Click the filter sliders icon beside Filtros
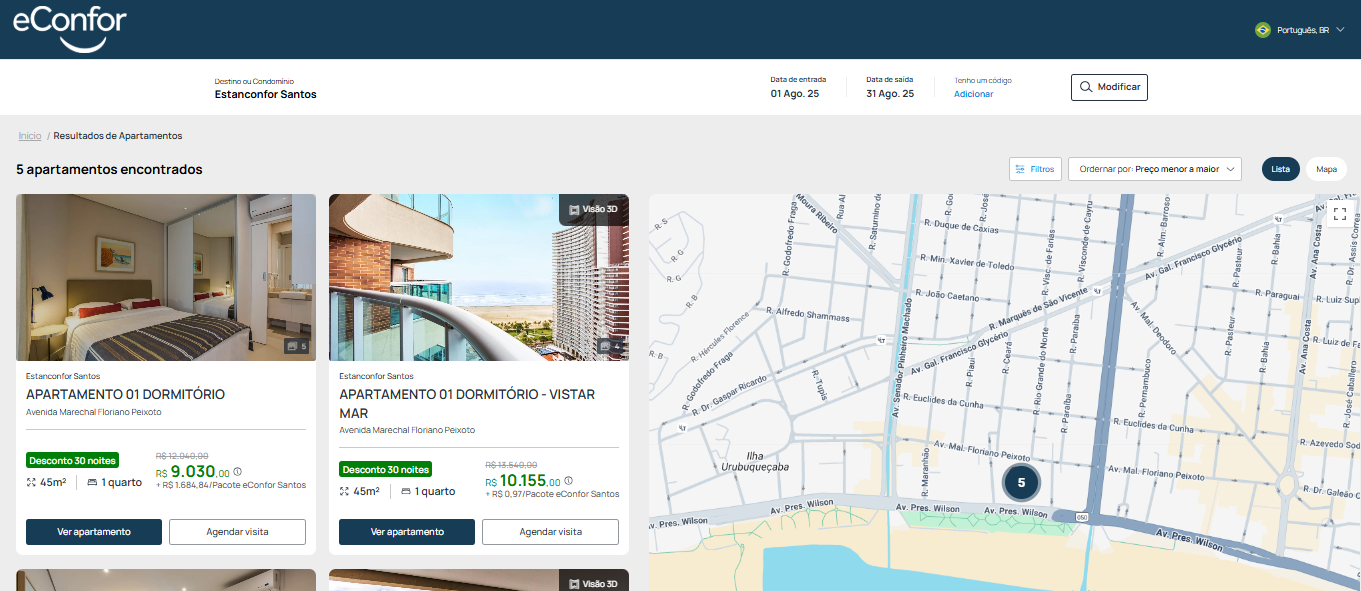The height and width of the screenshot is (591, 1361). point(1020,169)
